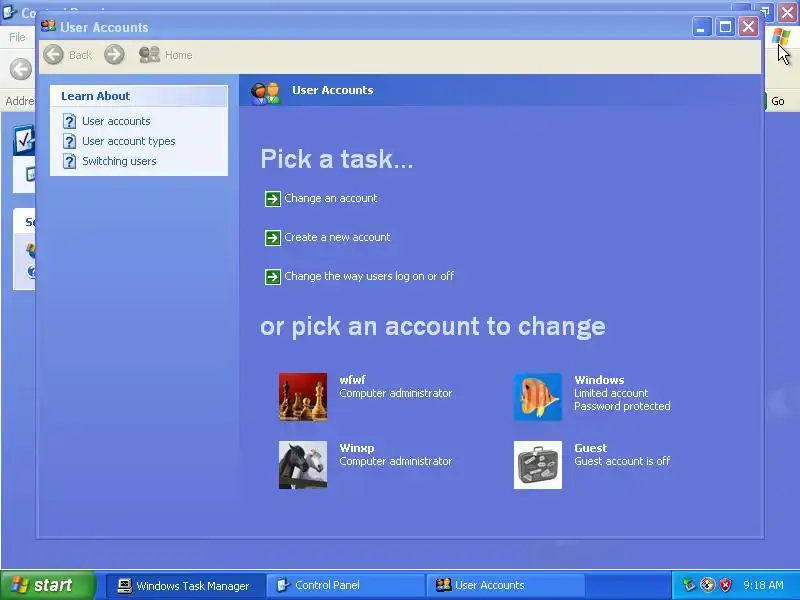
Task: Open the 'User accounts' help topic
Action: click(x=116, y=121)
